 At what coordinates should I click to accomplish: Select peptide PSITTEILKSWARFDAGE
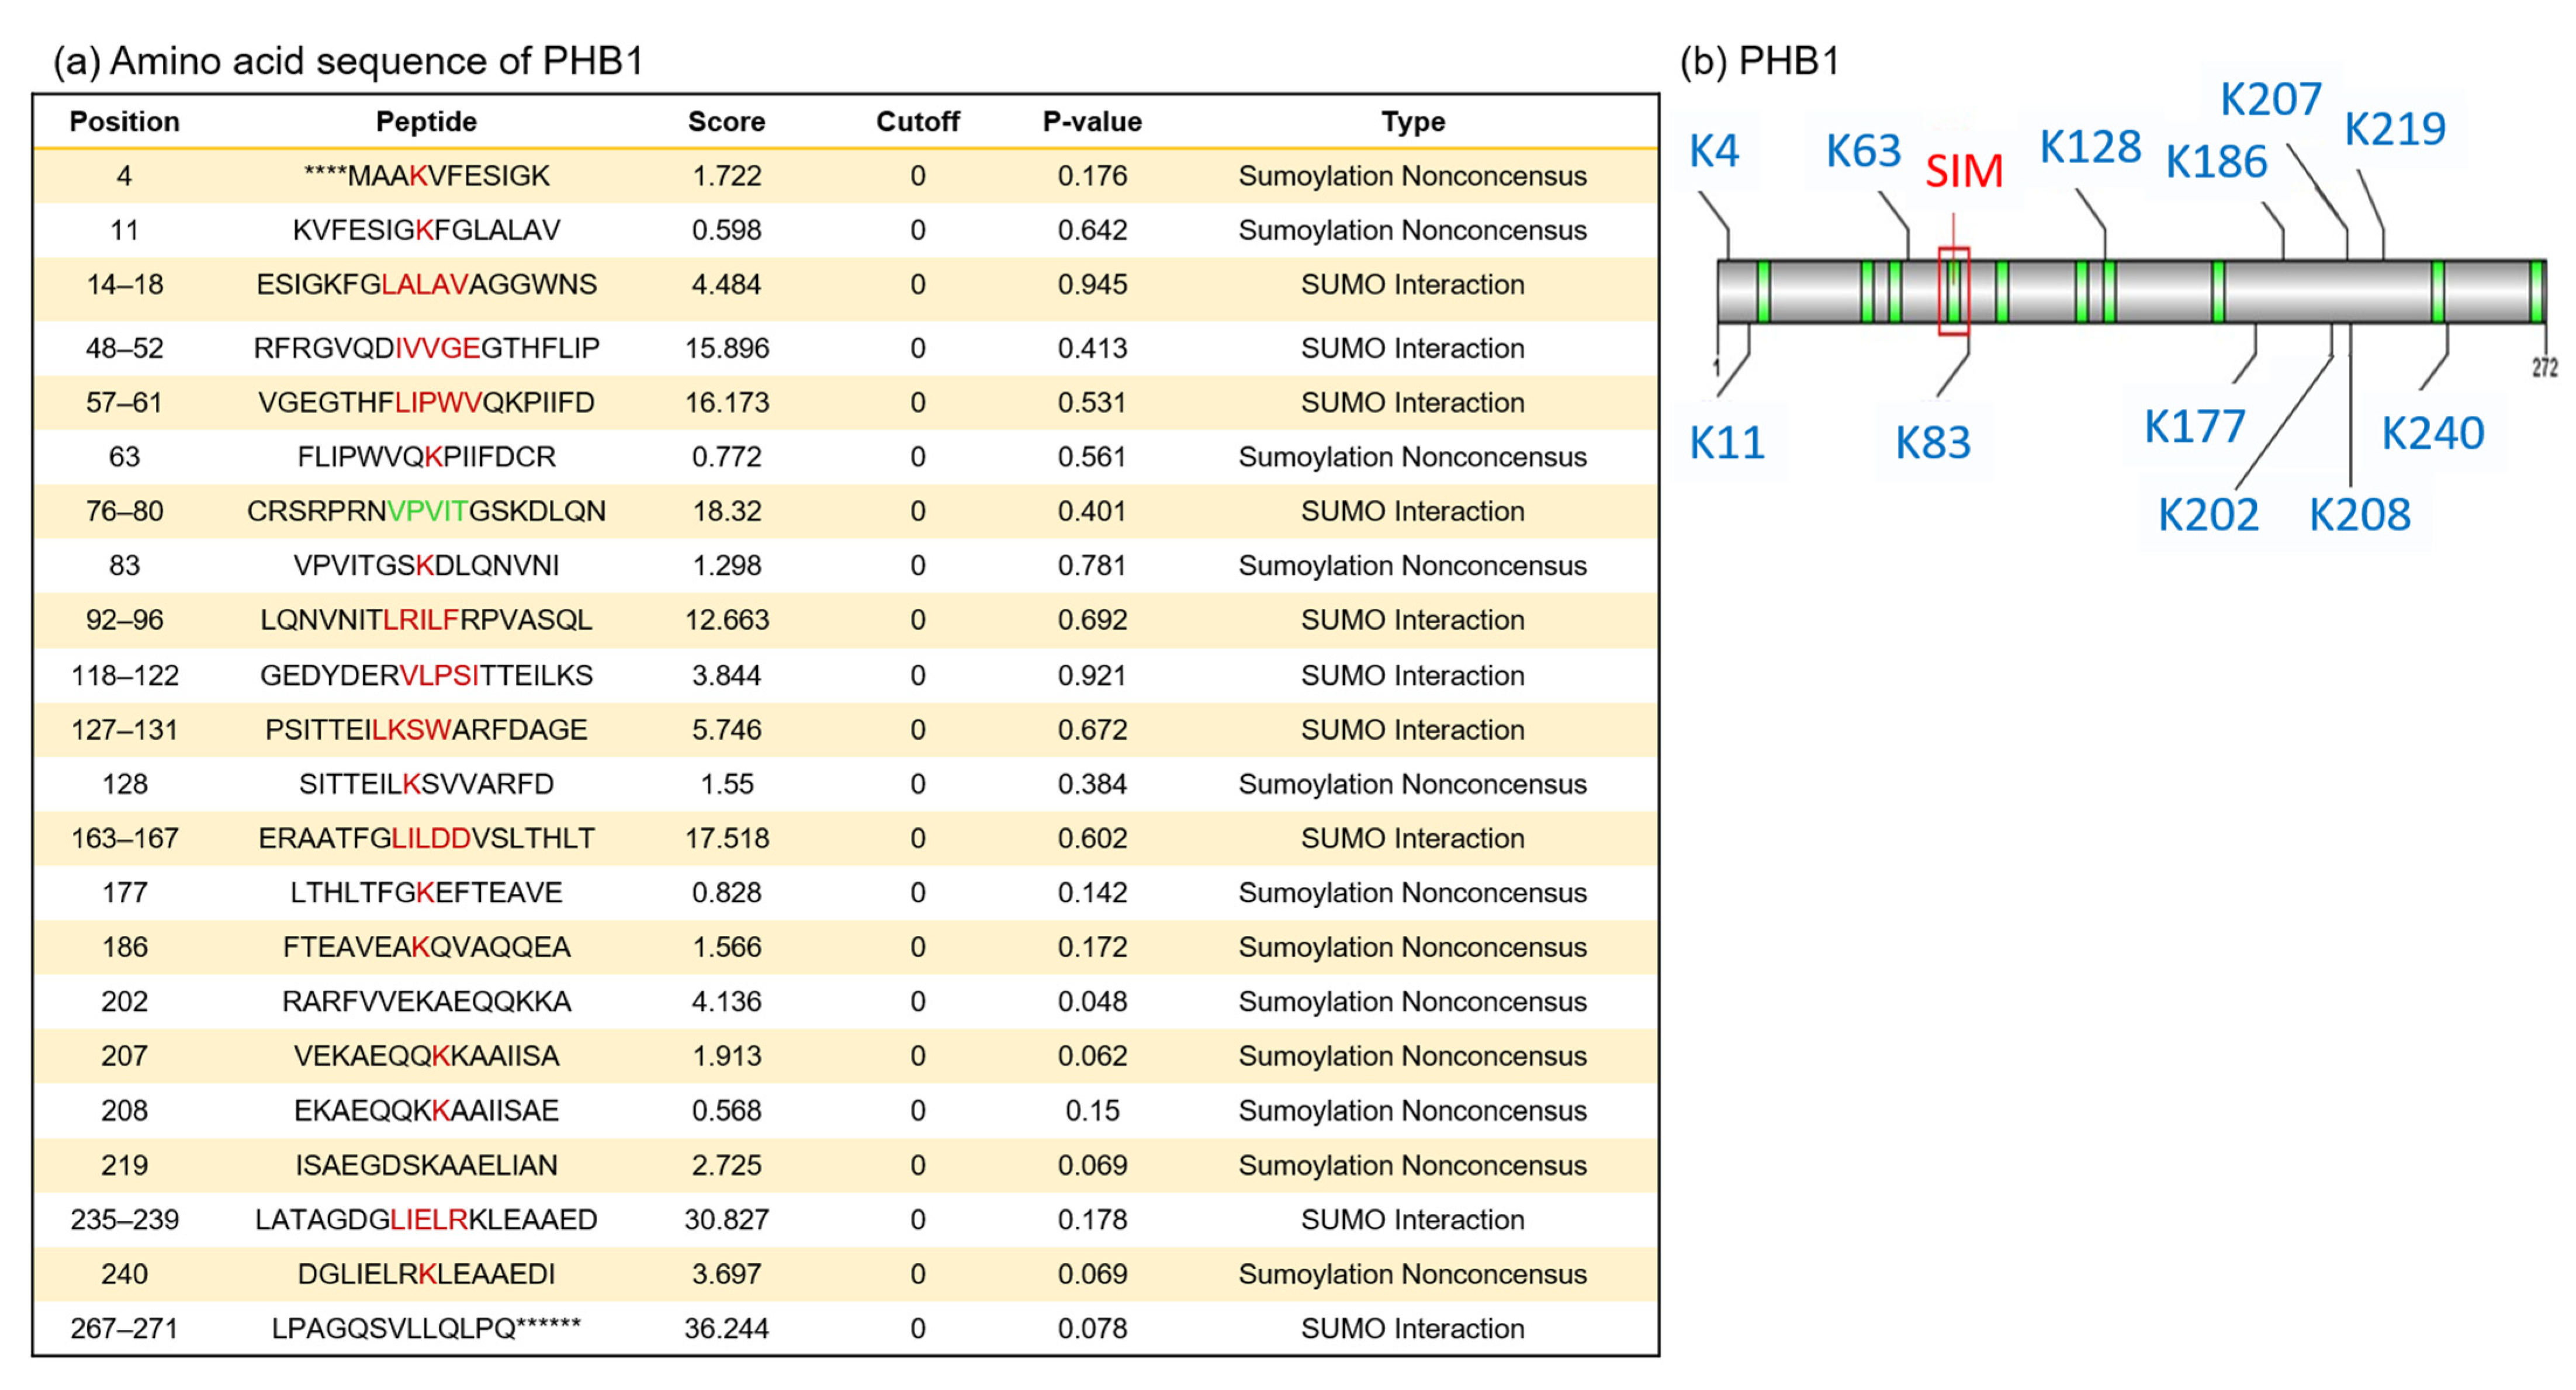[x=426, y=730]
